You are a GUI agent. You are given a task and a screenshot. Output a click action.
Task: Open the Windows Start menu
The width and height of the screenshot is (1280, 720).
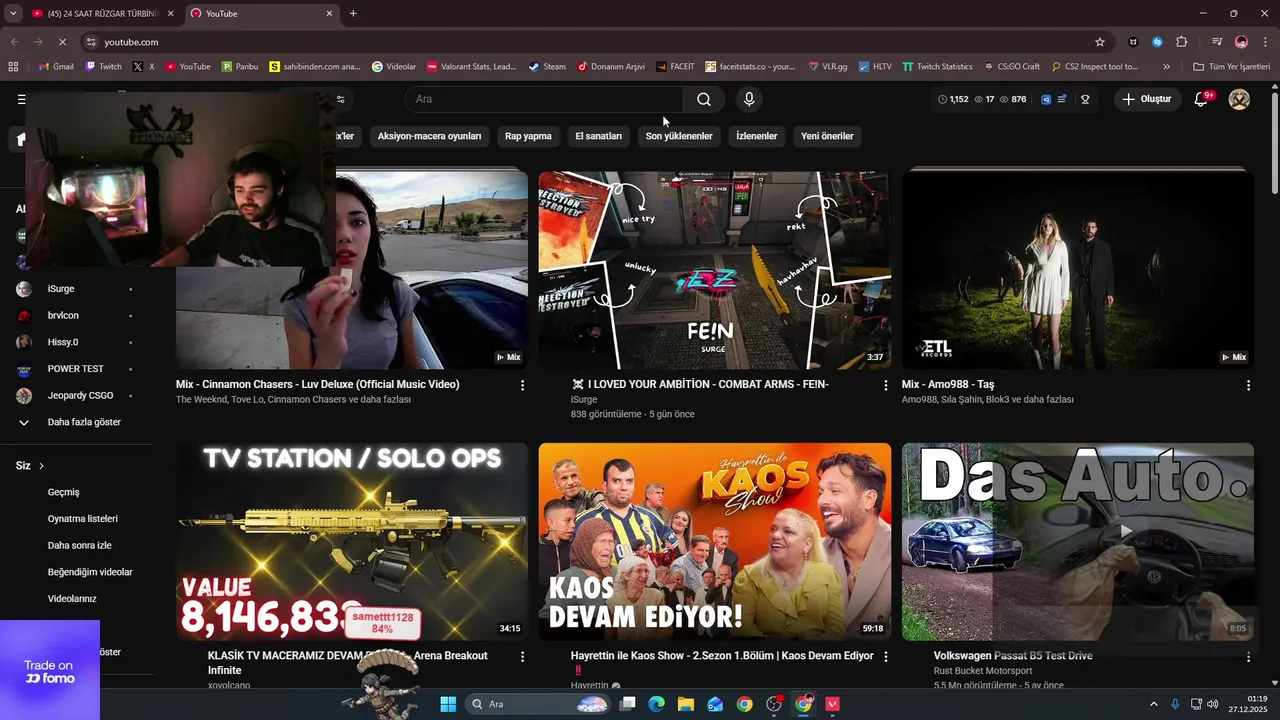point(448,704)
